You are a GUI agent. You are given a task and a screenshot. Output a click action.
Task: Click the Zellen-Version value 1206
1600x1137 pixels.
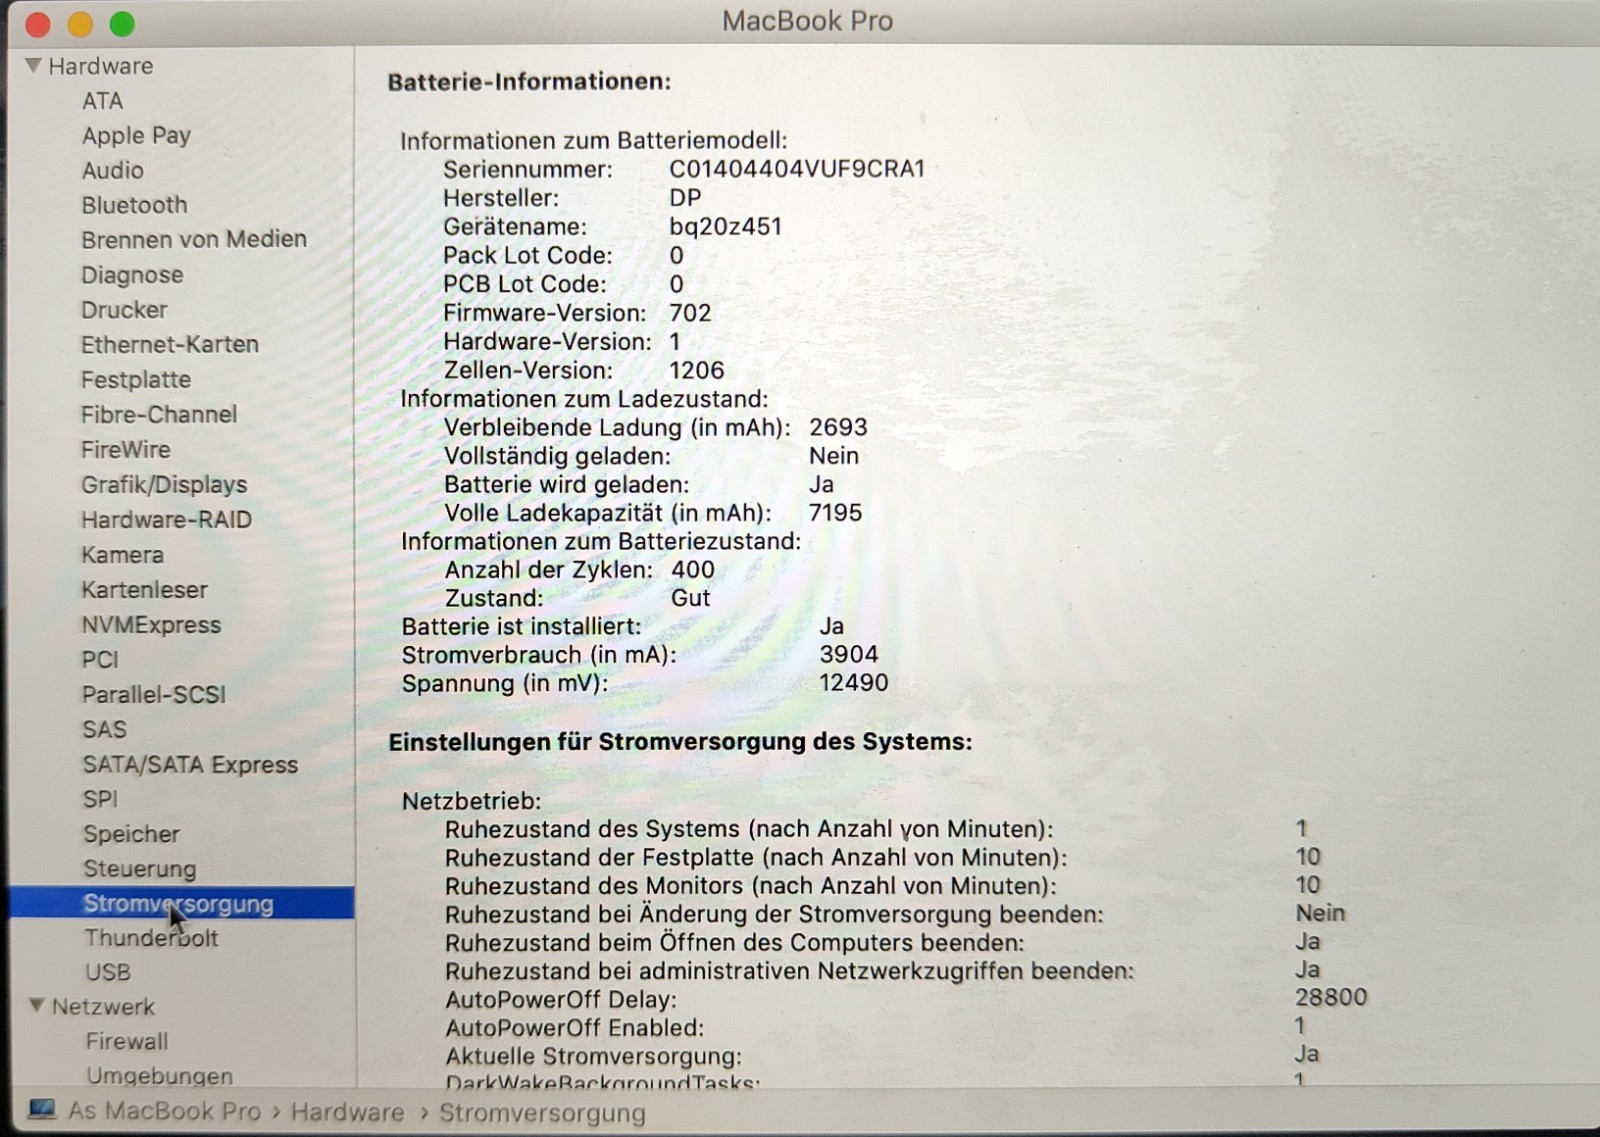696,371
